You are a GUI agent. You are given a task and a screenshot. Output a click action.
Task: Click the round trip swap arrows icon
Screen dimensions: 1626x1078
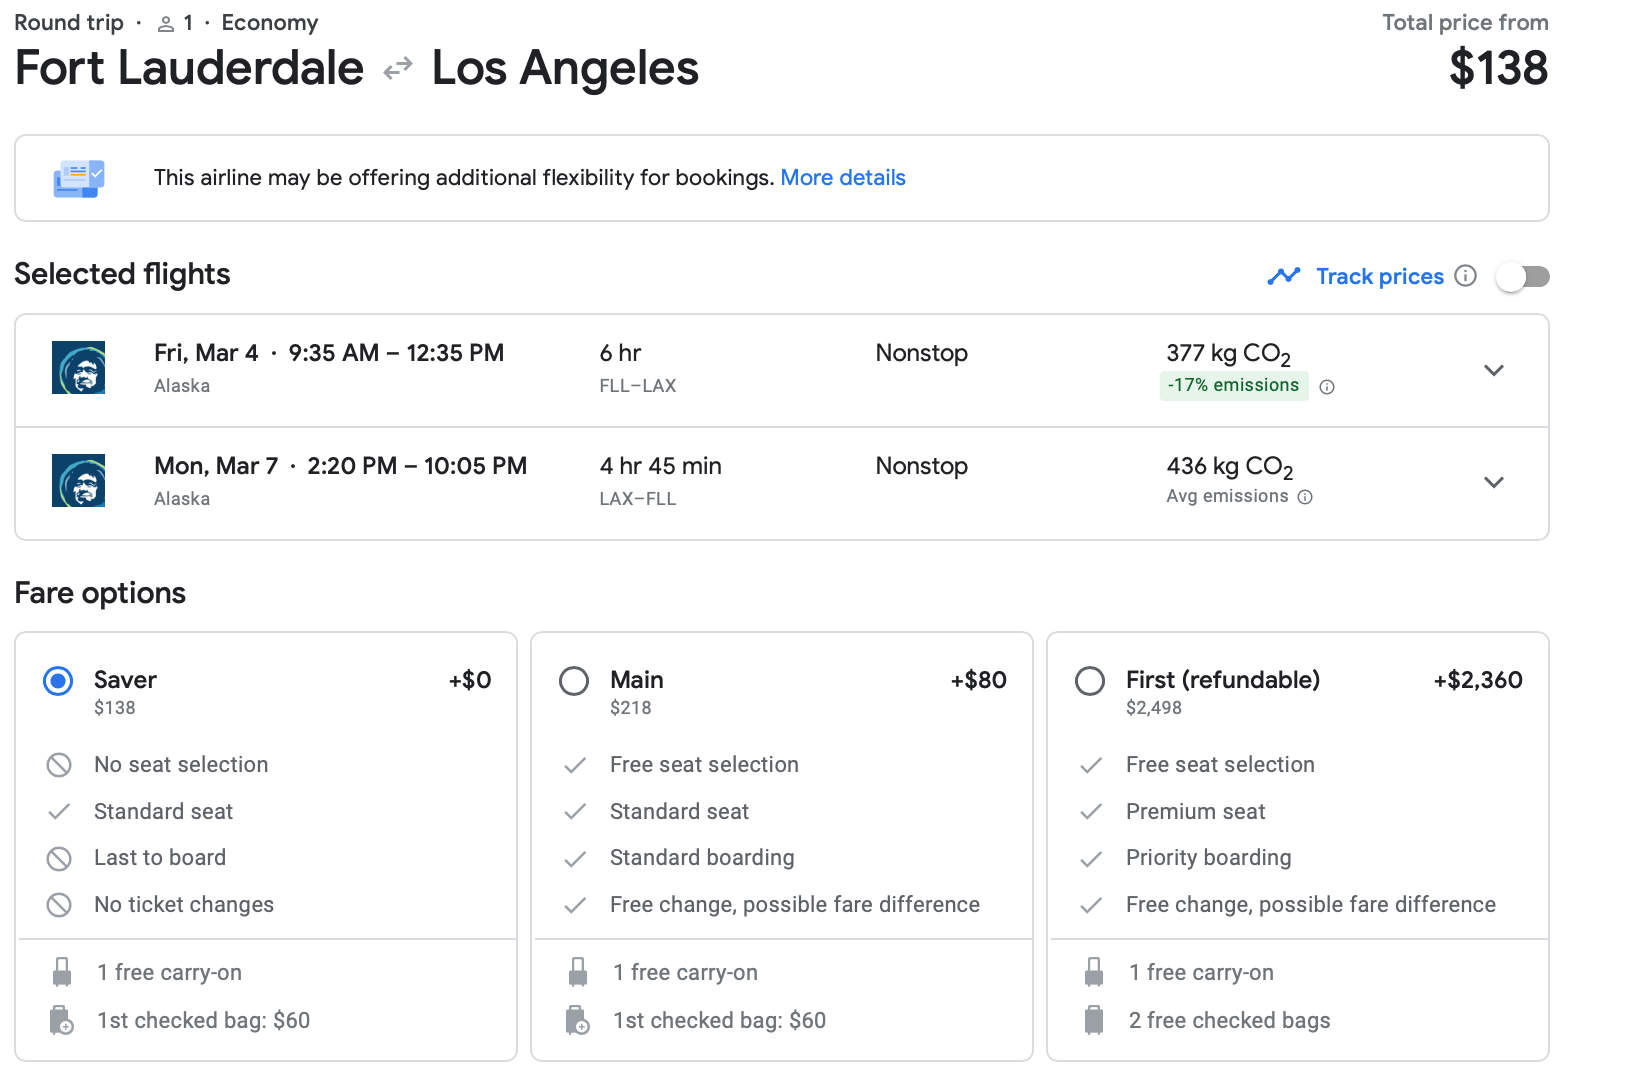pyautogui.click(x=398, y=69)
